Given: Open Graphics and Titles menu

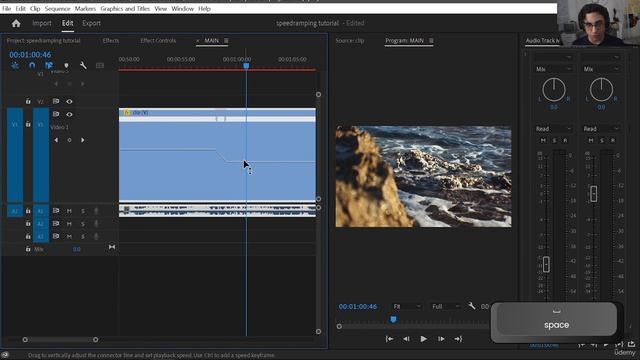Looking at the screenshot, I should [x=125, y=9].
